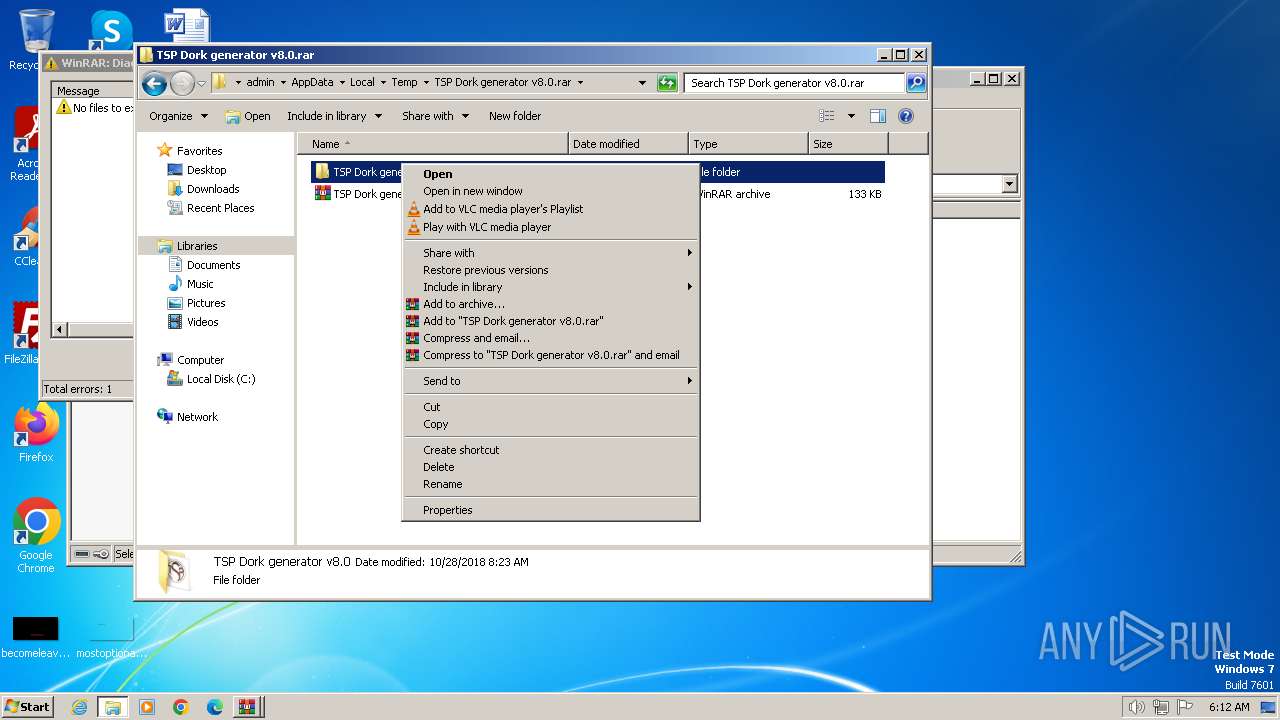Screen dimensions: 1280x720
Task: Click the Back navigation arrow in Explorer
Action: [x=154, y=83]
